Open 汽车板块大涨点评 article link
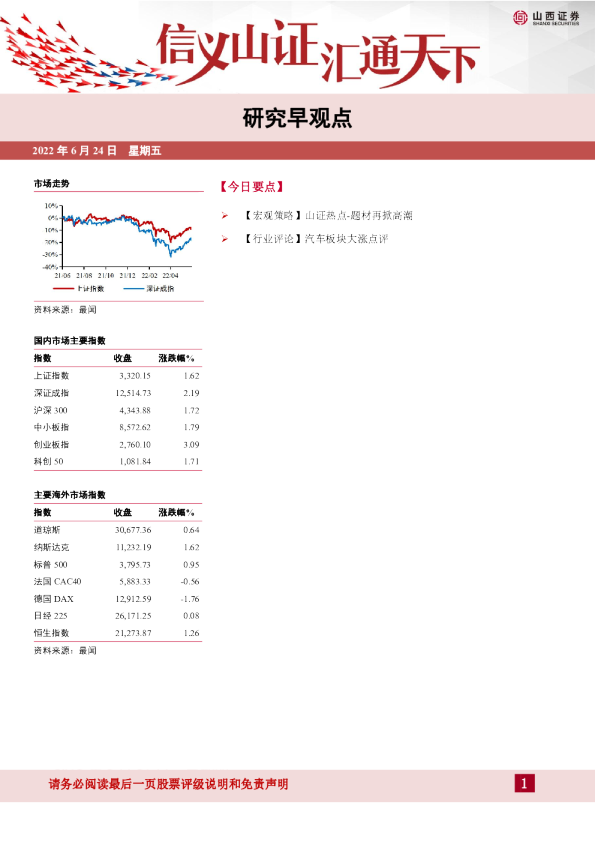The image size is (595, 842). point(346,239)
